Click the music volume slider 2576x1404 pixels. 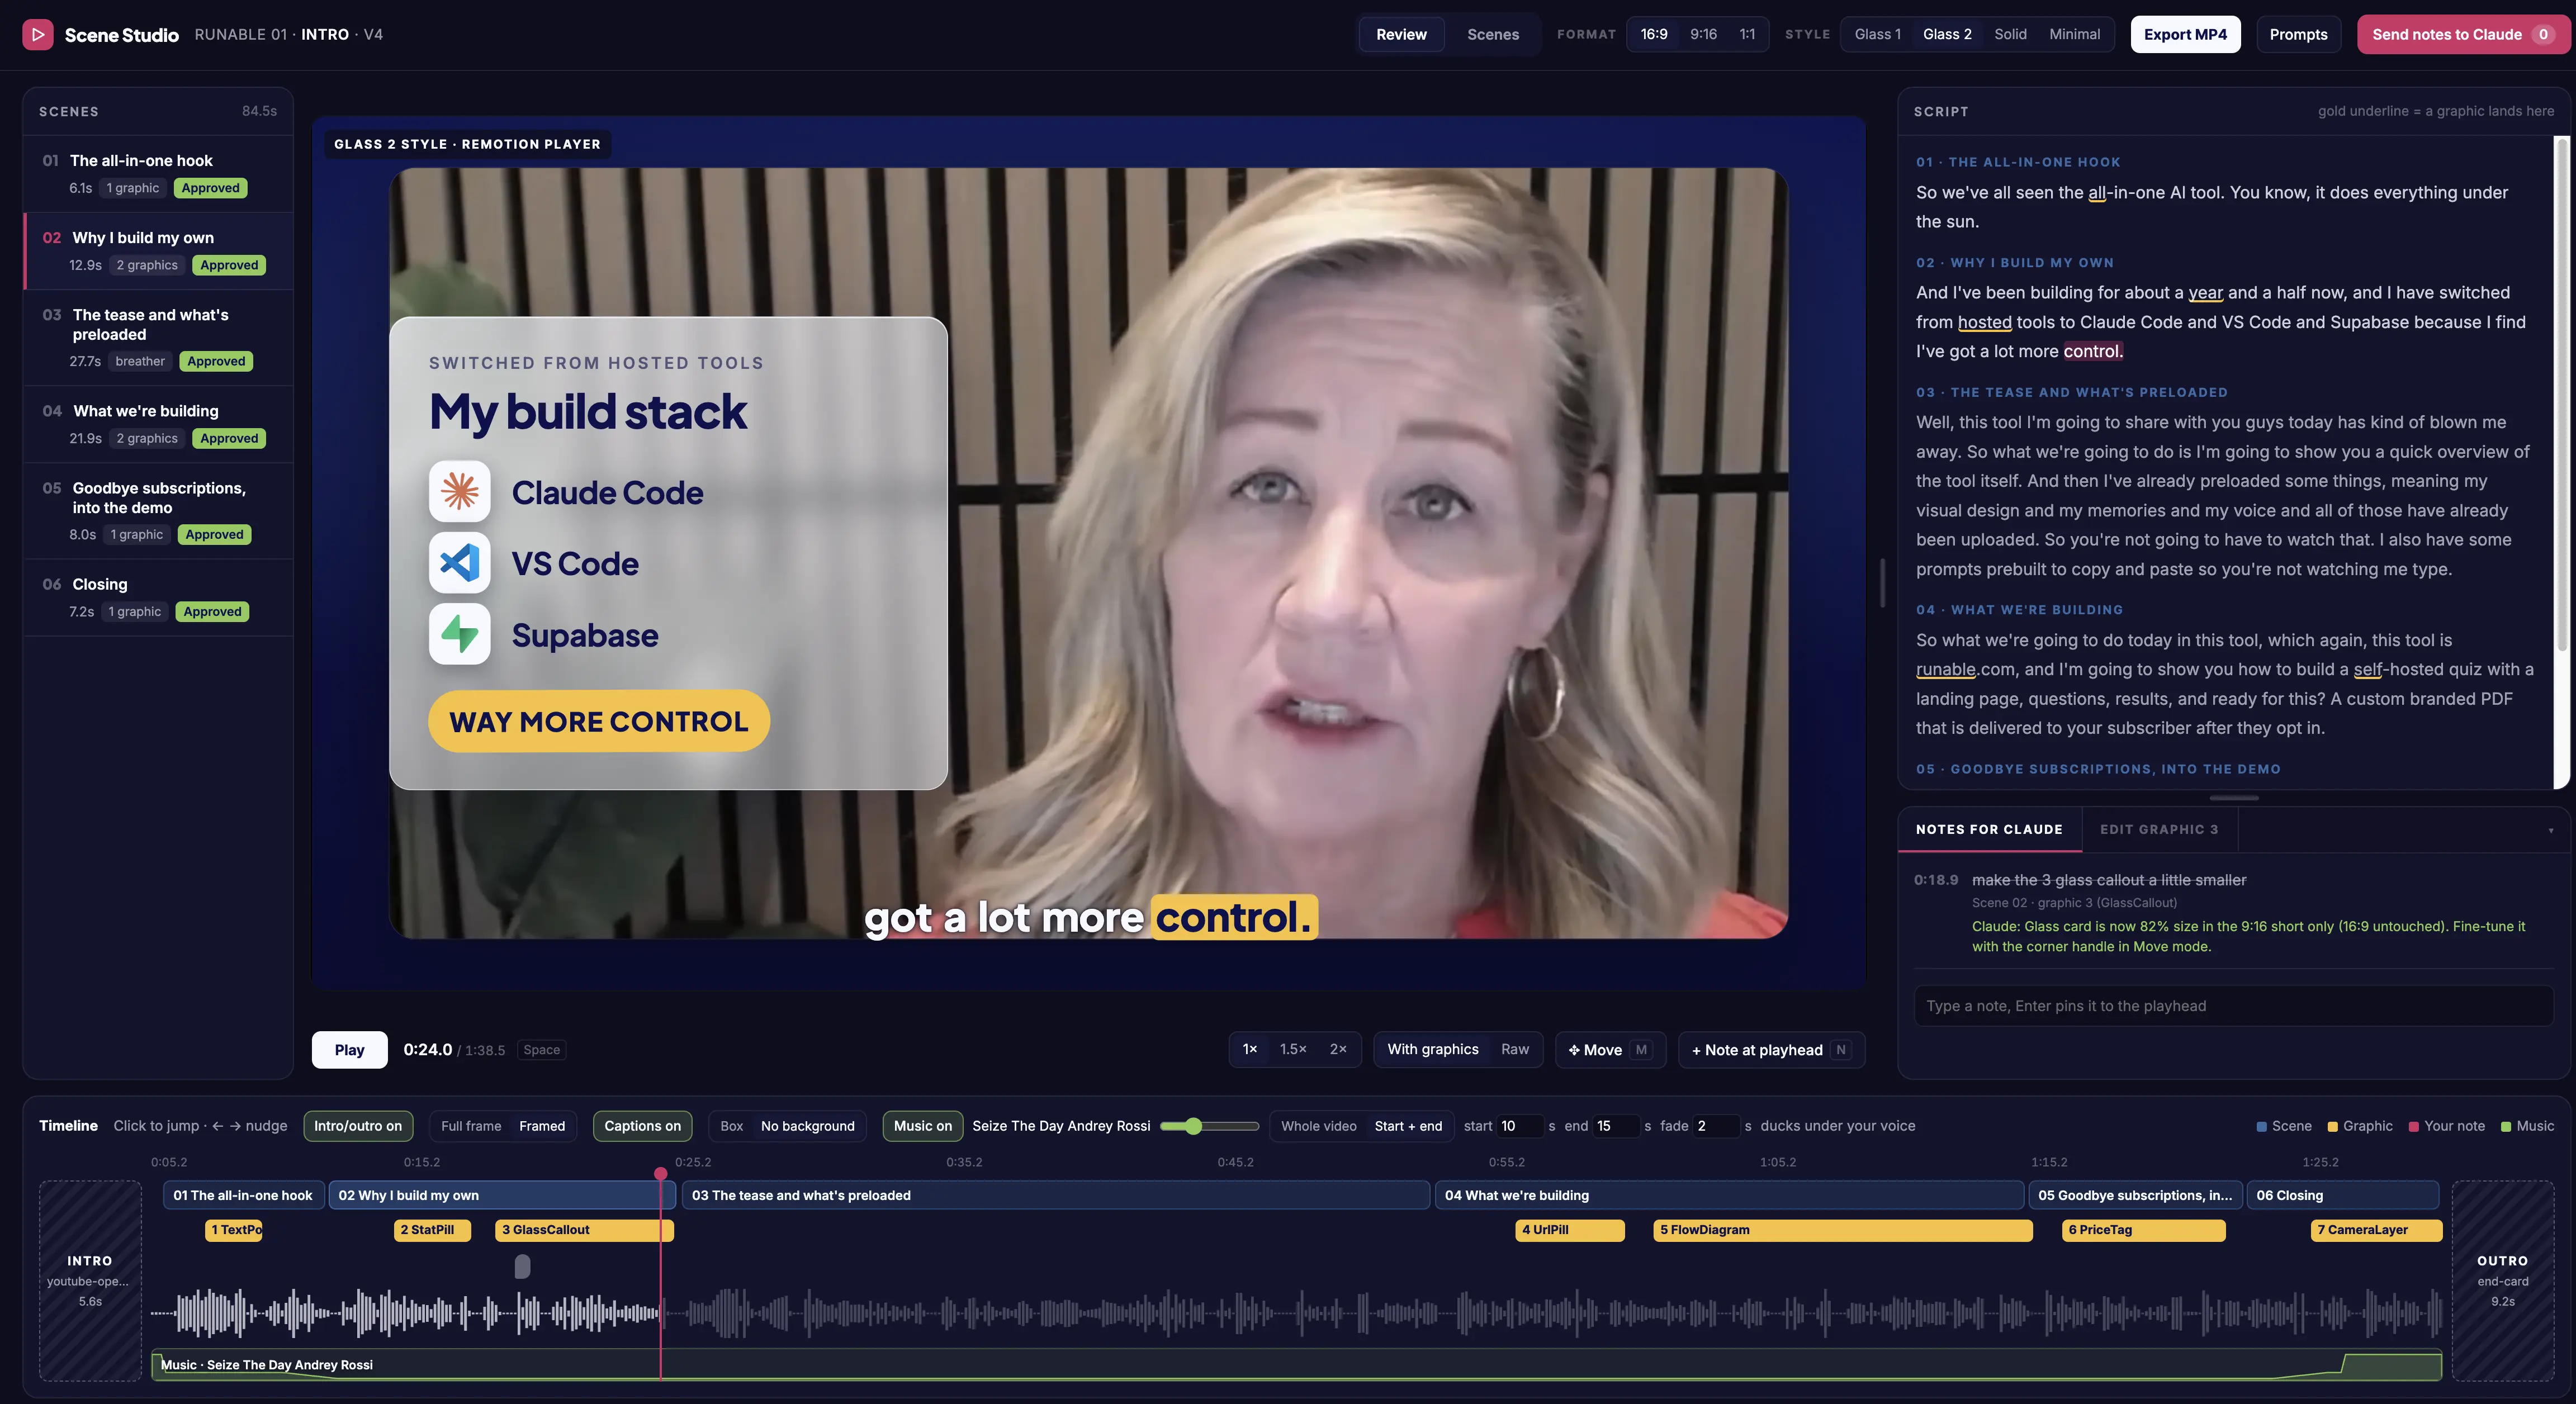click(x=1209, y=1126)
